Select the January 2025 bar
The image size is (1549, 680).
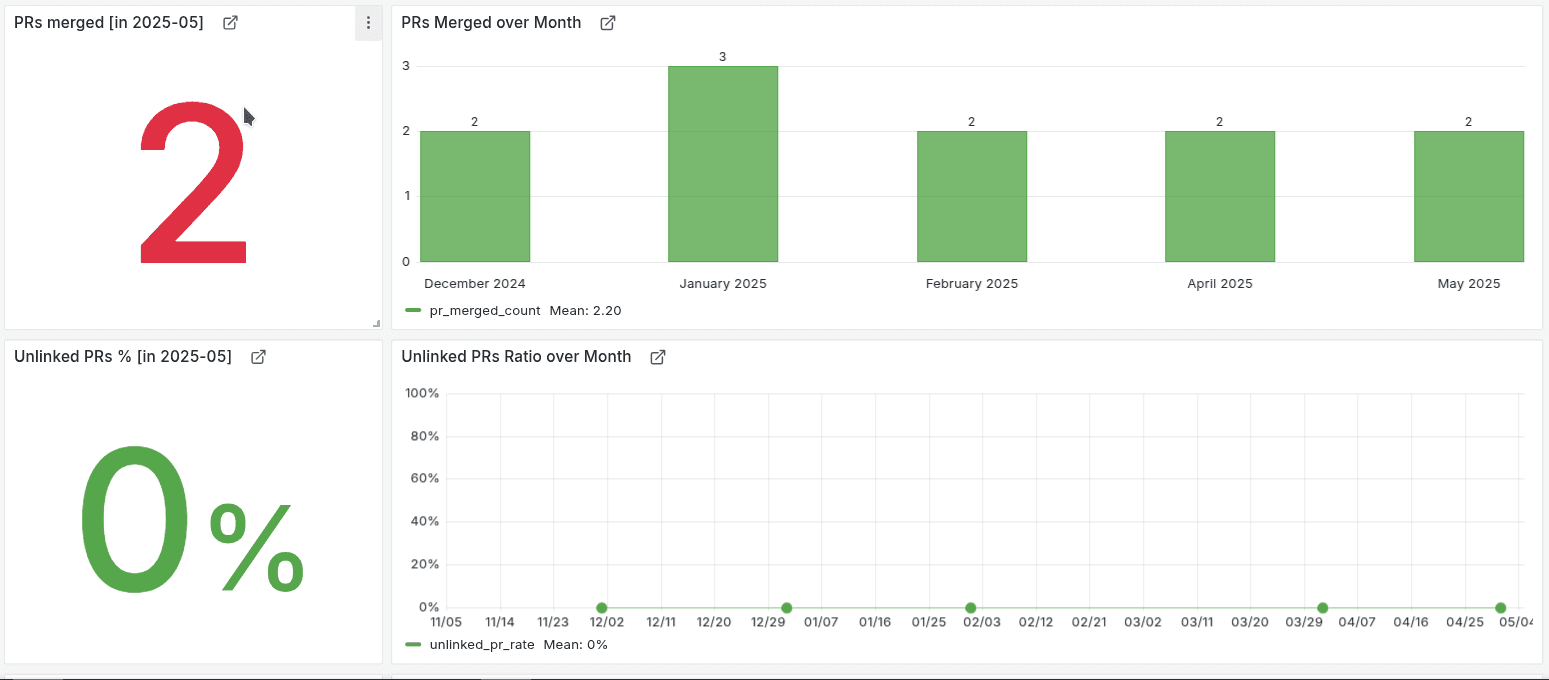(723, 165)
